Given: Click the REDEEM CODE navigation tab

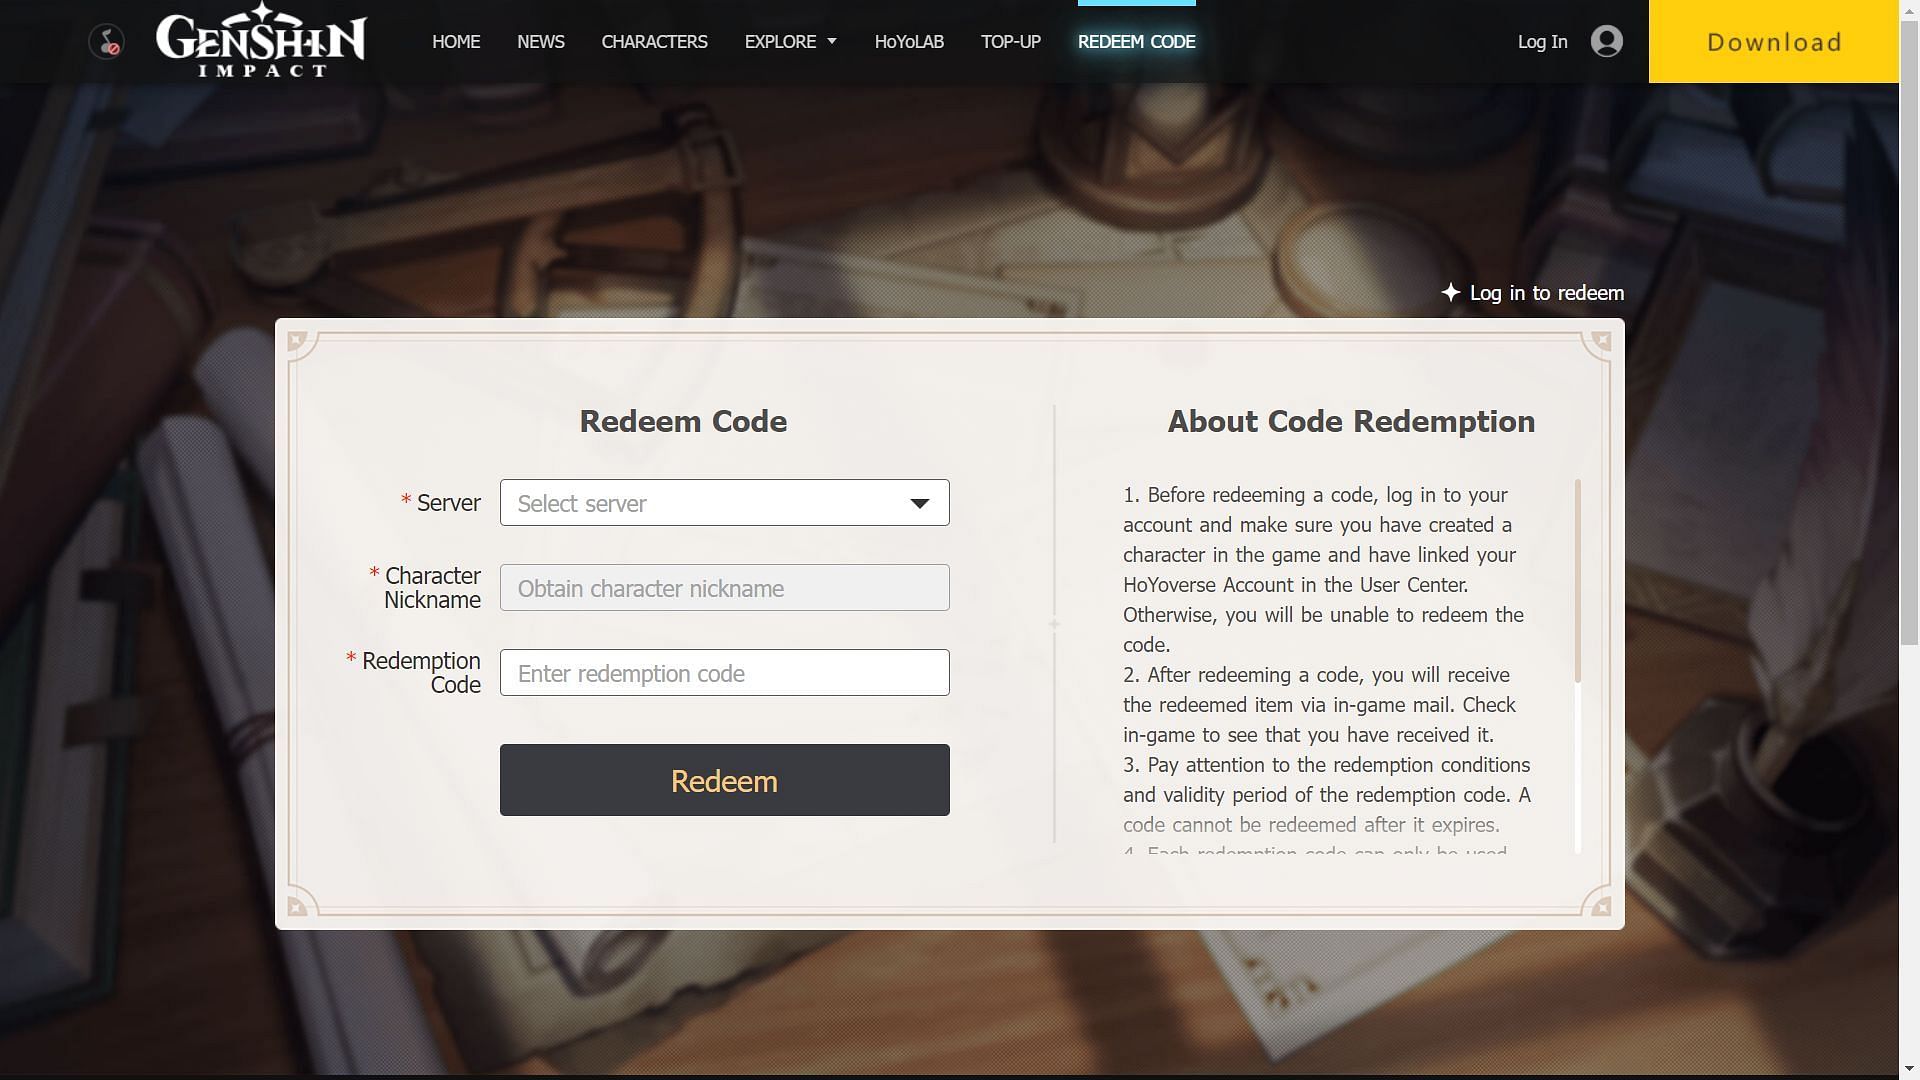Looking at the screenshot, I should pos(1137,41).
